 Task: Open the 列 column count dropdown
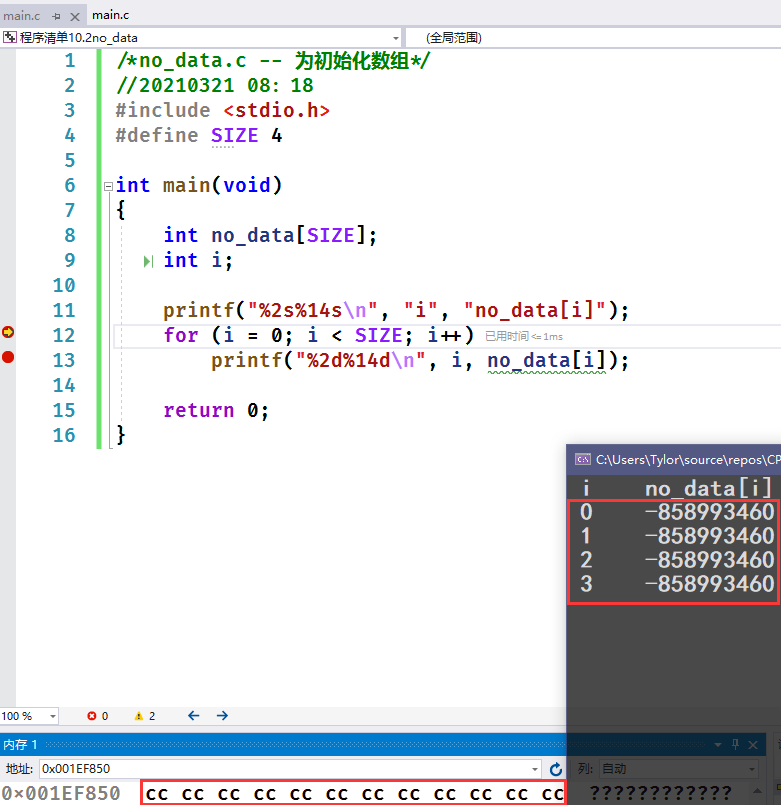tap(752, 769)
